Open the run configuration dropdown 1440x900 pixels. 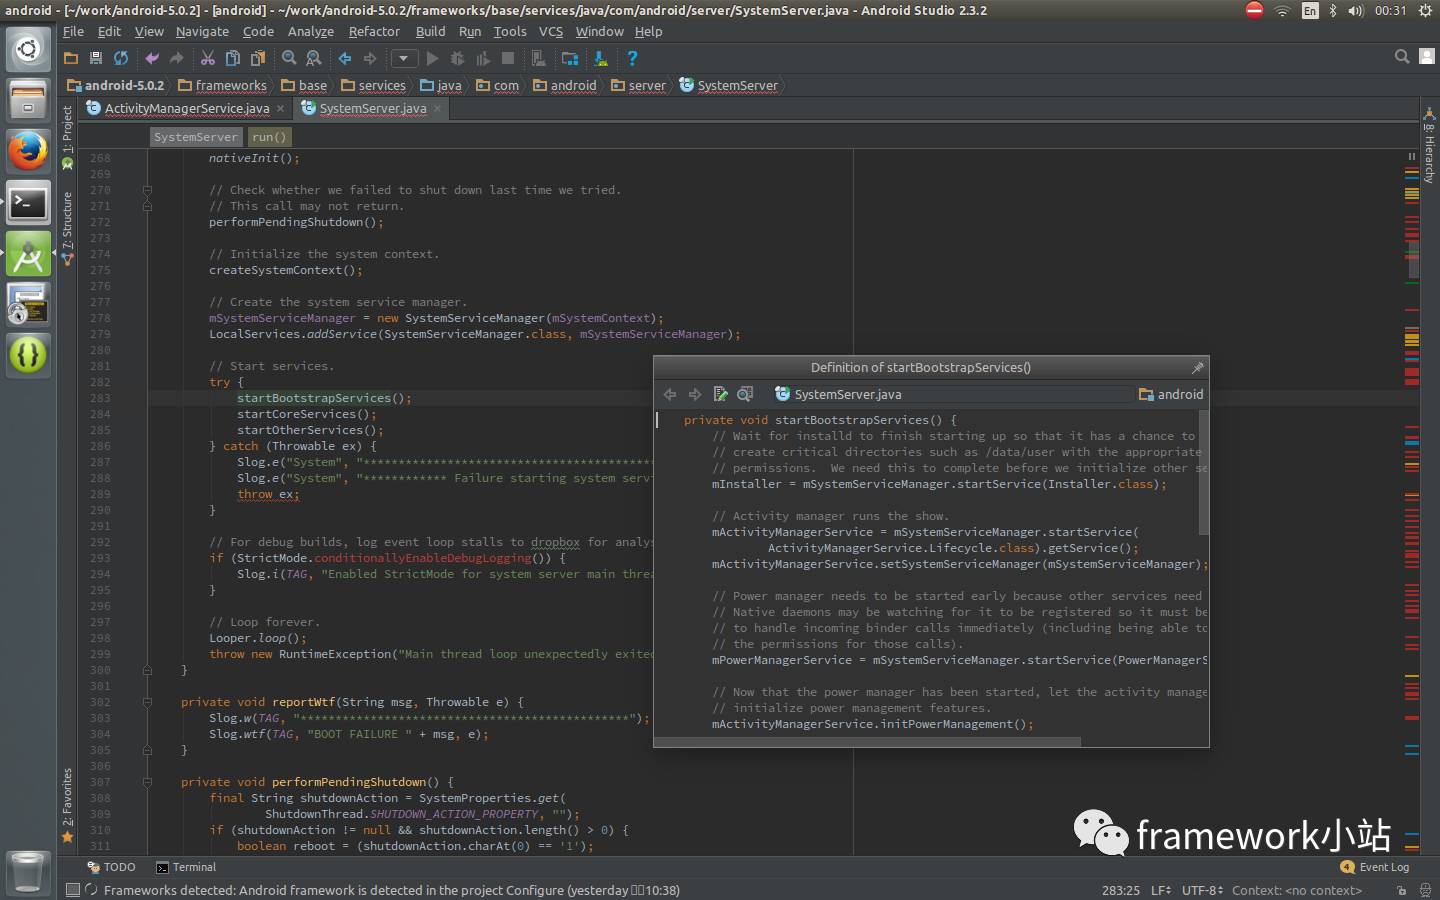click(x=404, y=59)
